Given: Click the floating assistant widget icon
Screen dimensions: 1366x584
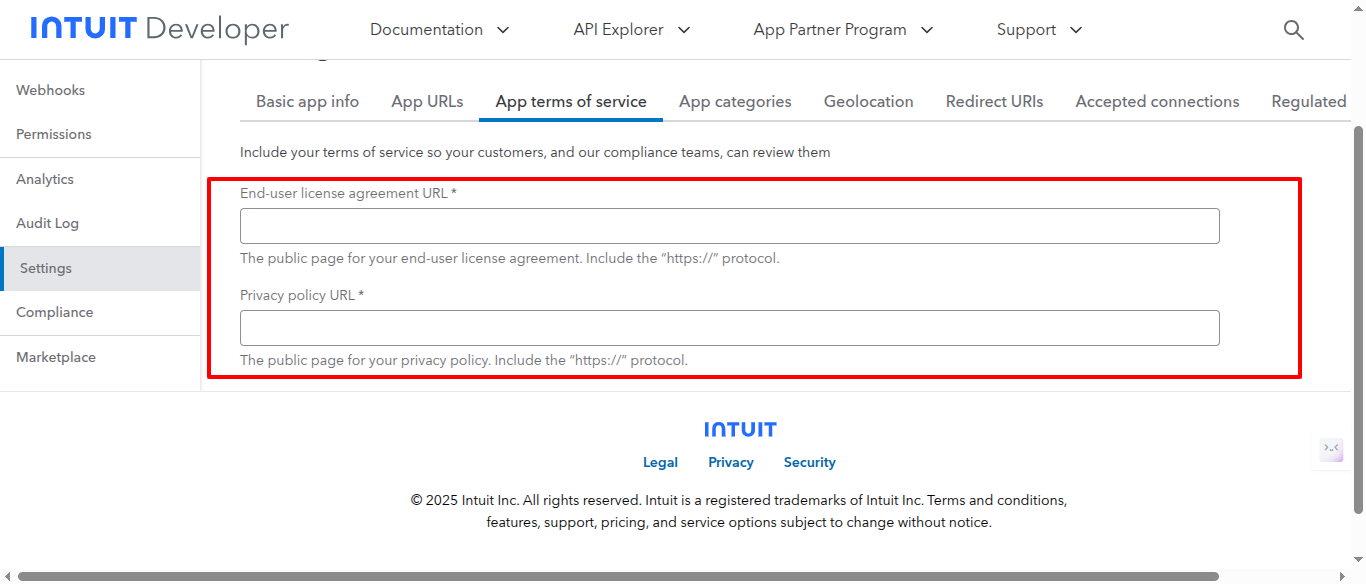Looking at the screenshot, I should pos(1331,449).
